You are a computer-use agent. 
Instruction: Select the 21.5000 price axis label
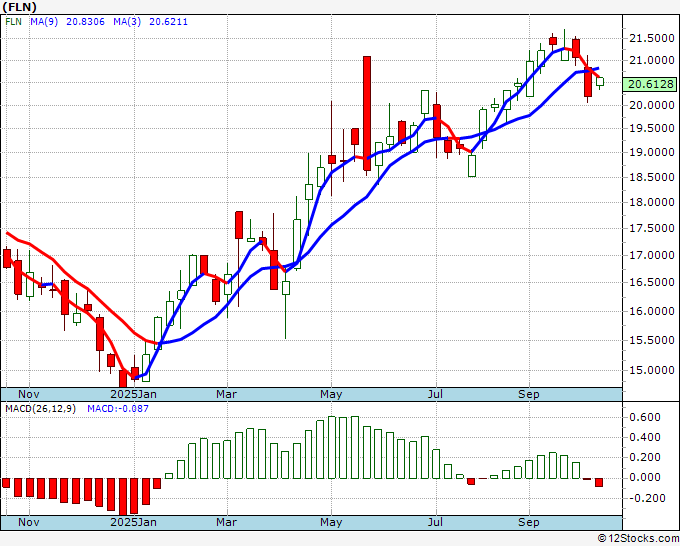pyautogui.click(x=651, y=39)
